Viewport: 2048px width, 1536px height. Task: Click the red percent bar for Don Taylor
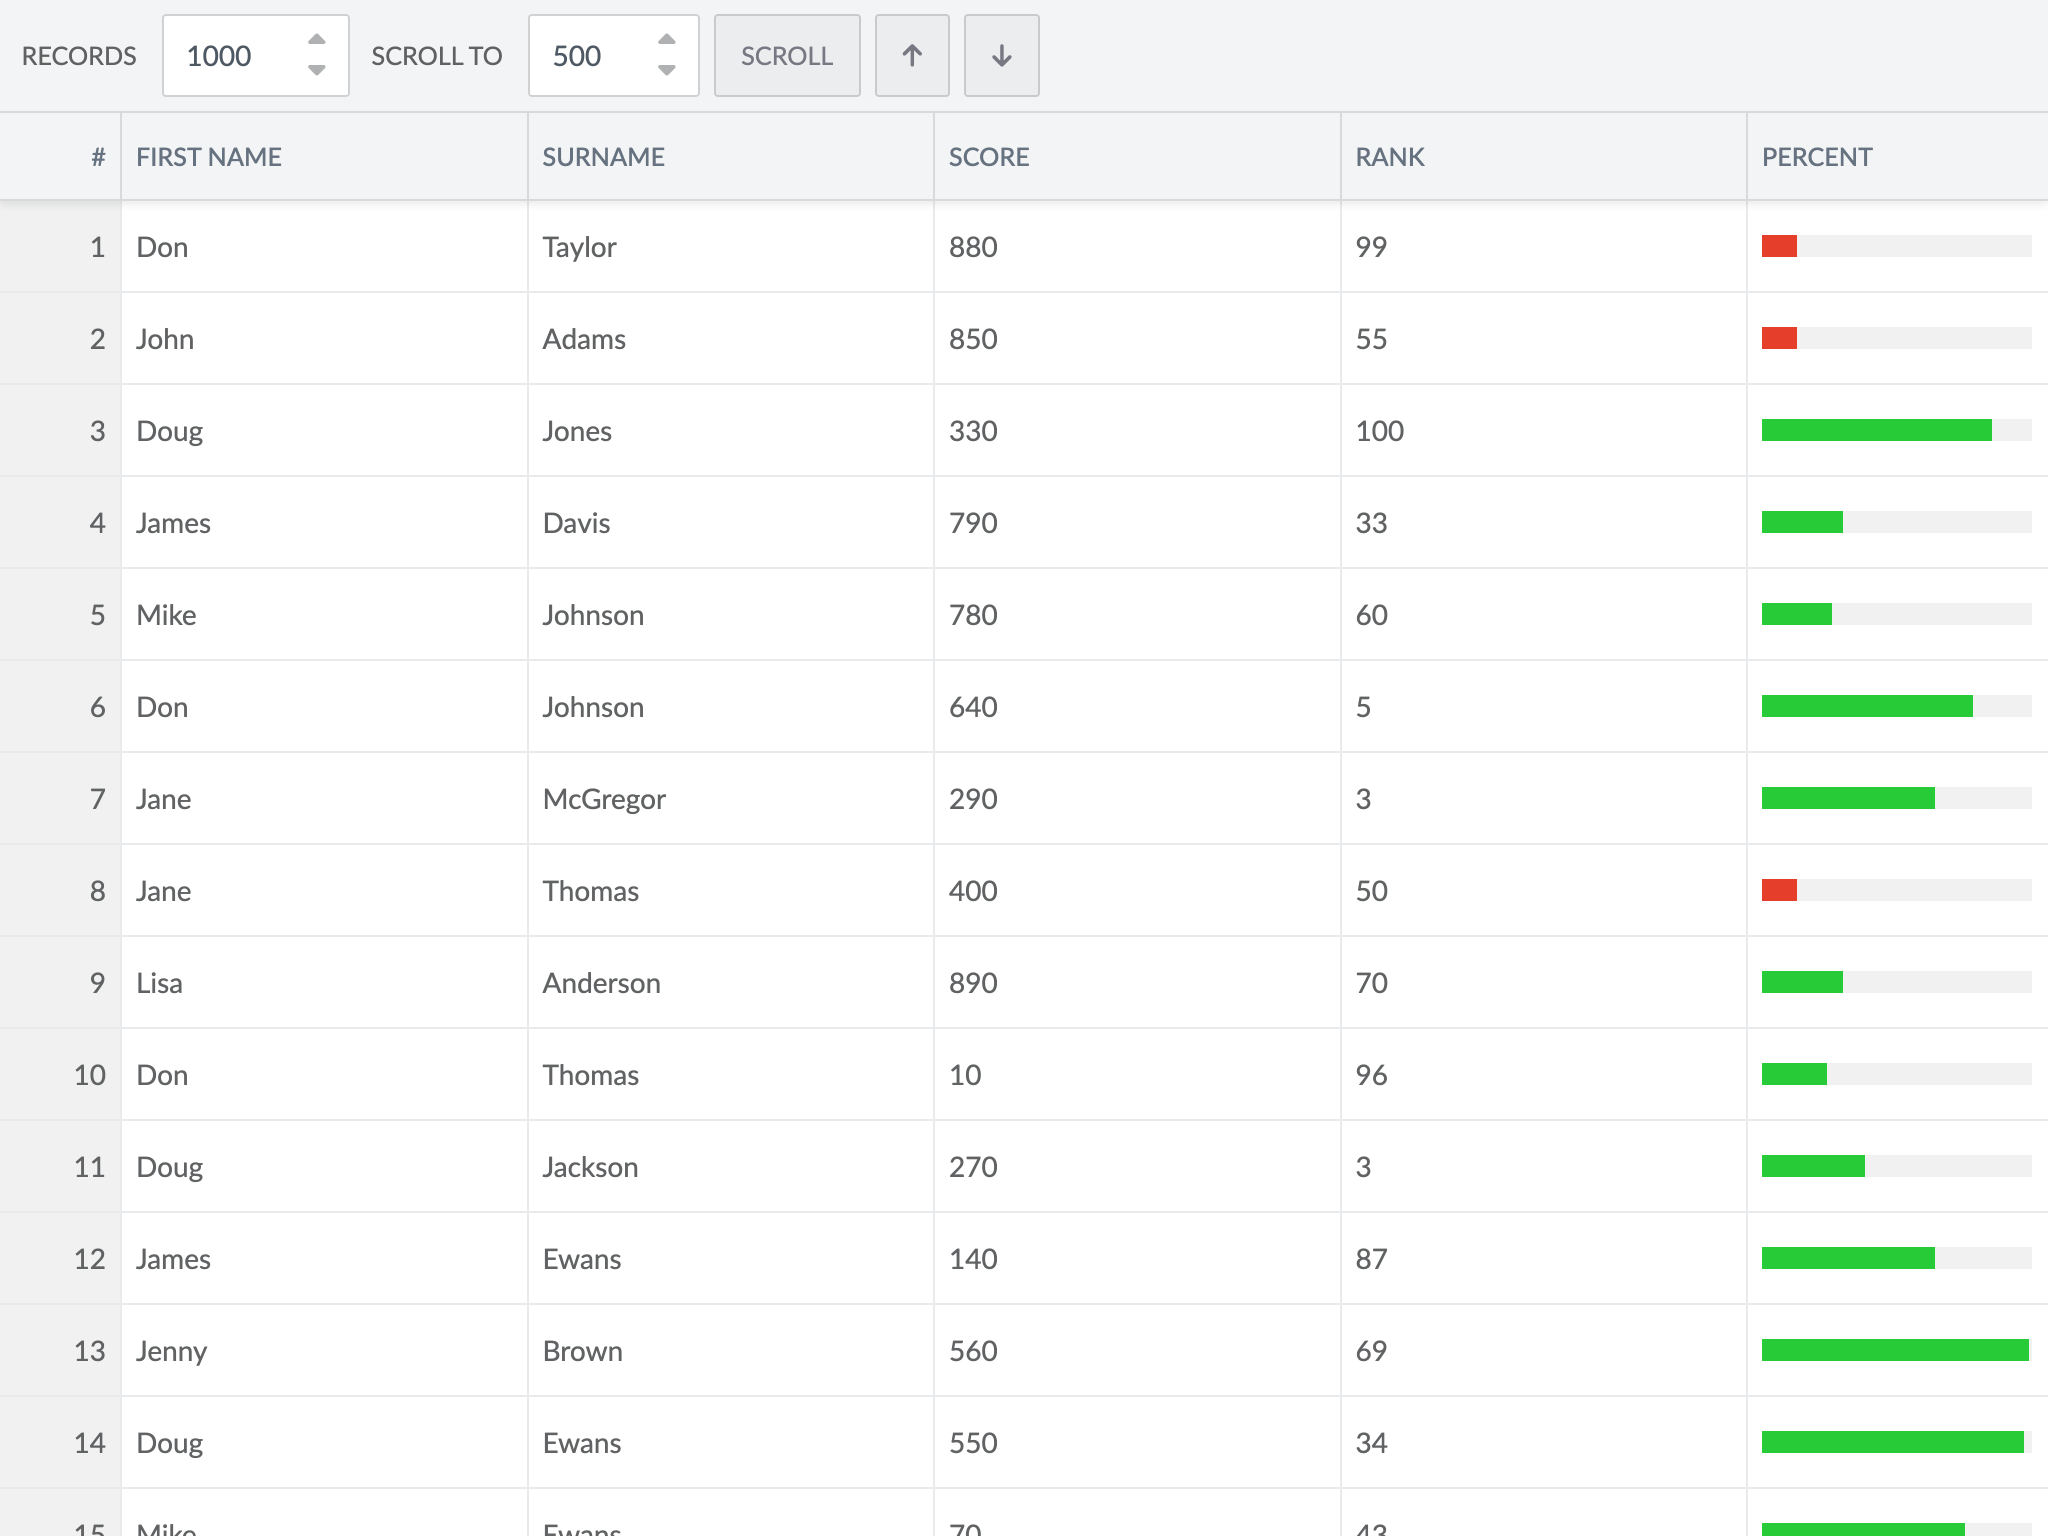pyautogui.click(x=1779, y=246)
